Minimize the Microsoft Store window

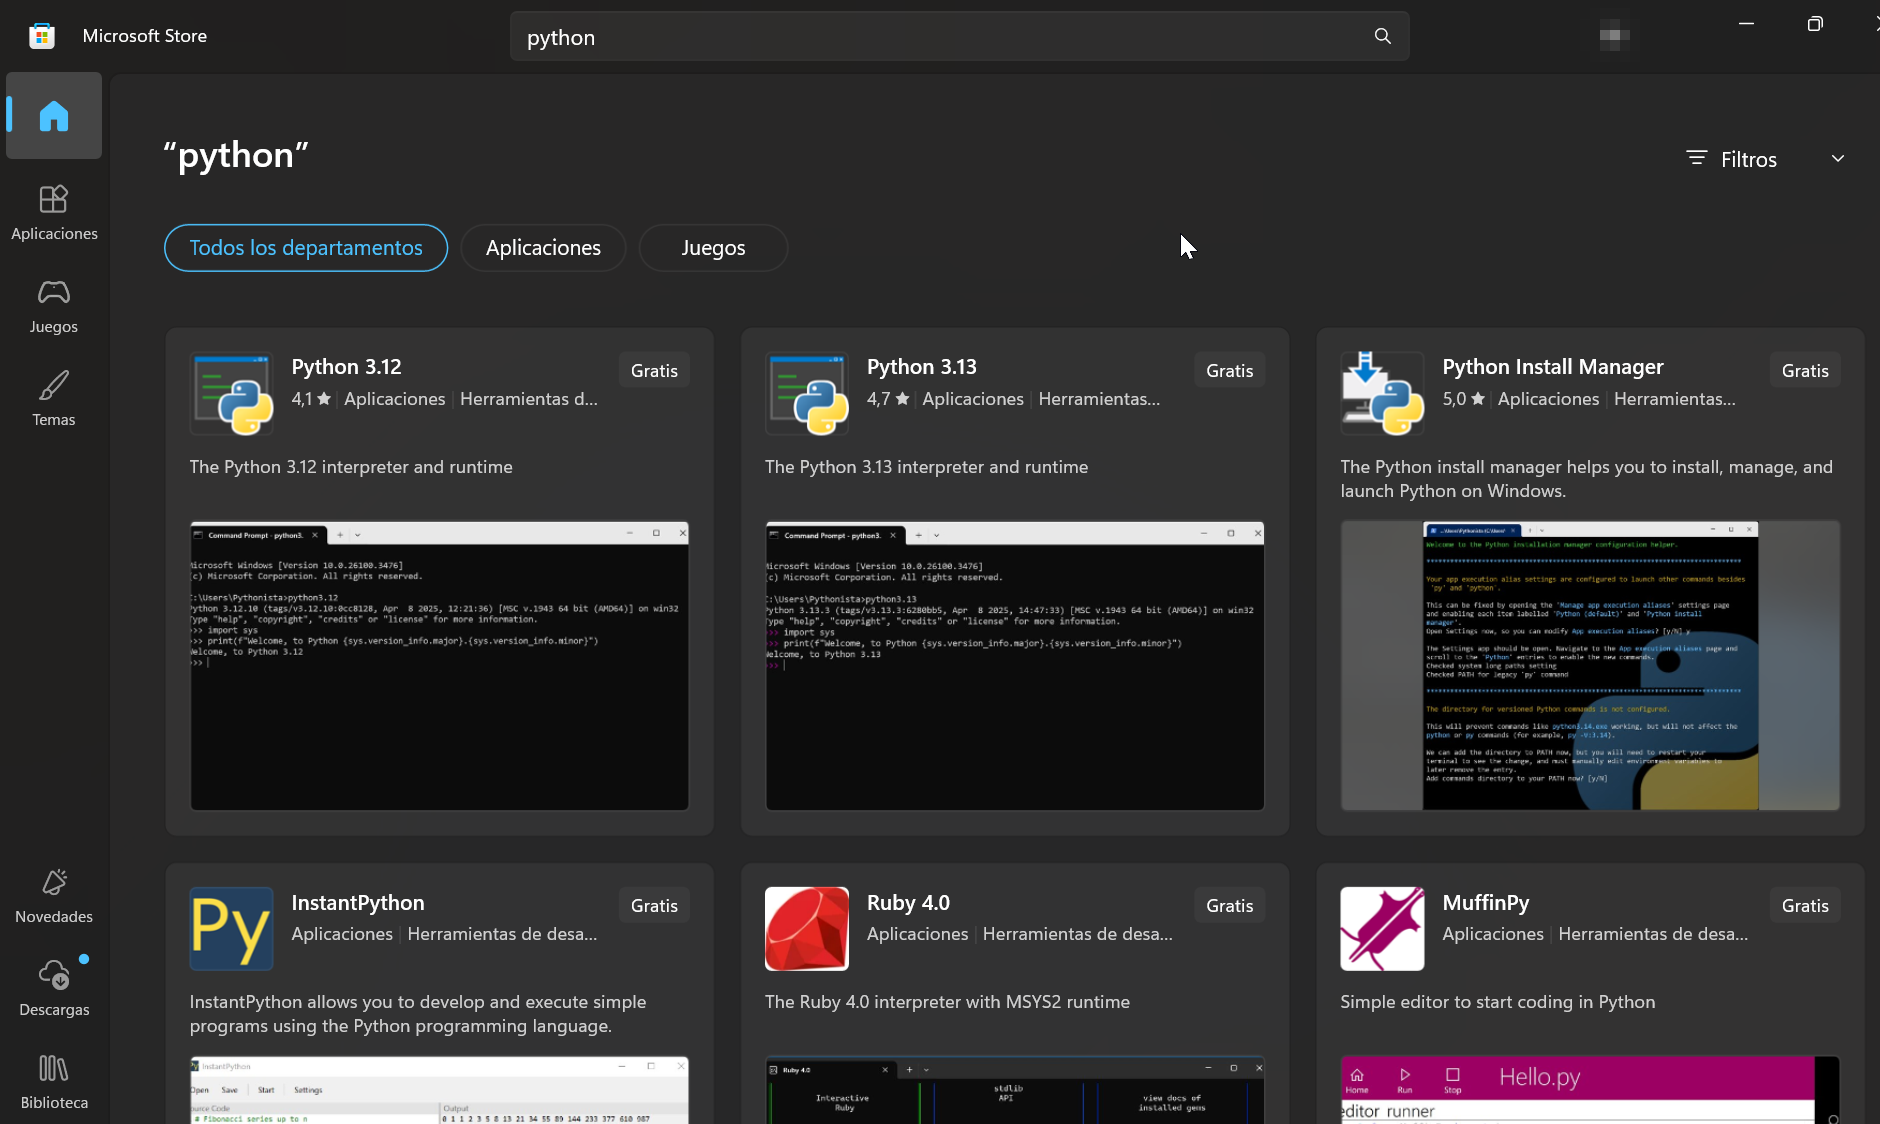click(x=1746, y=23)
